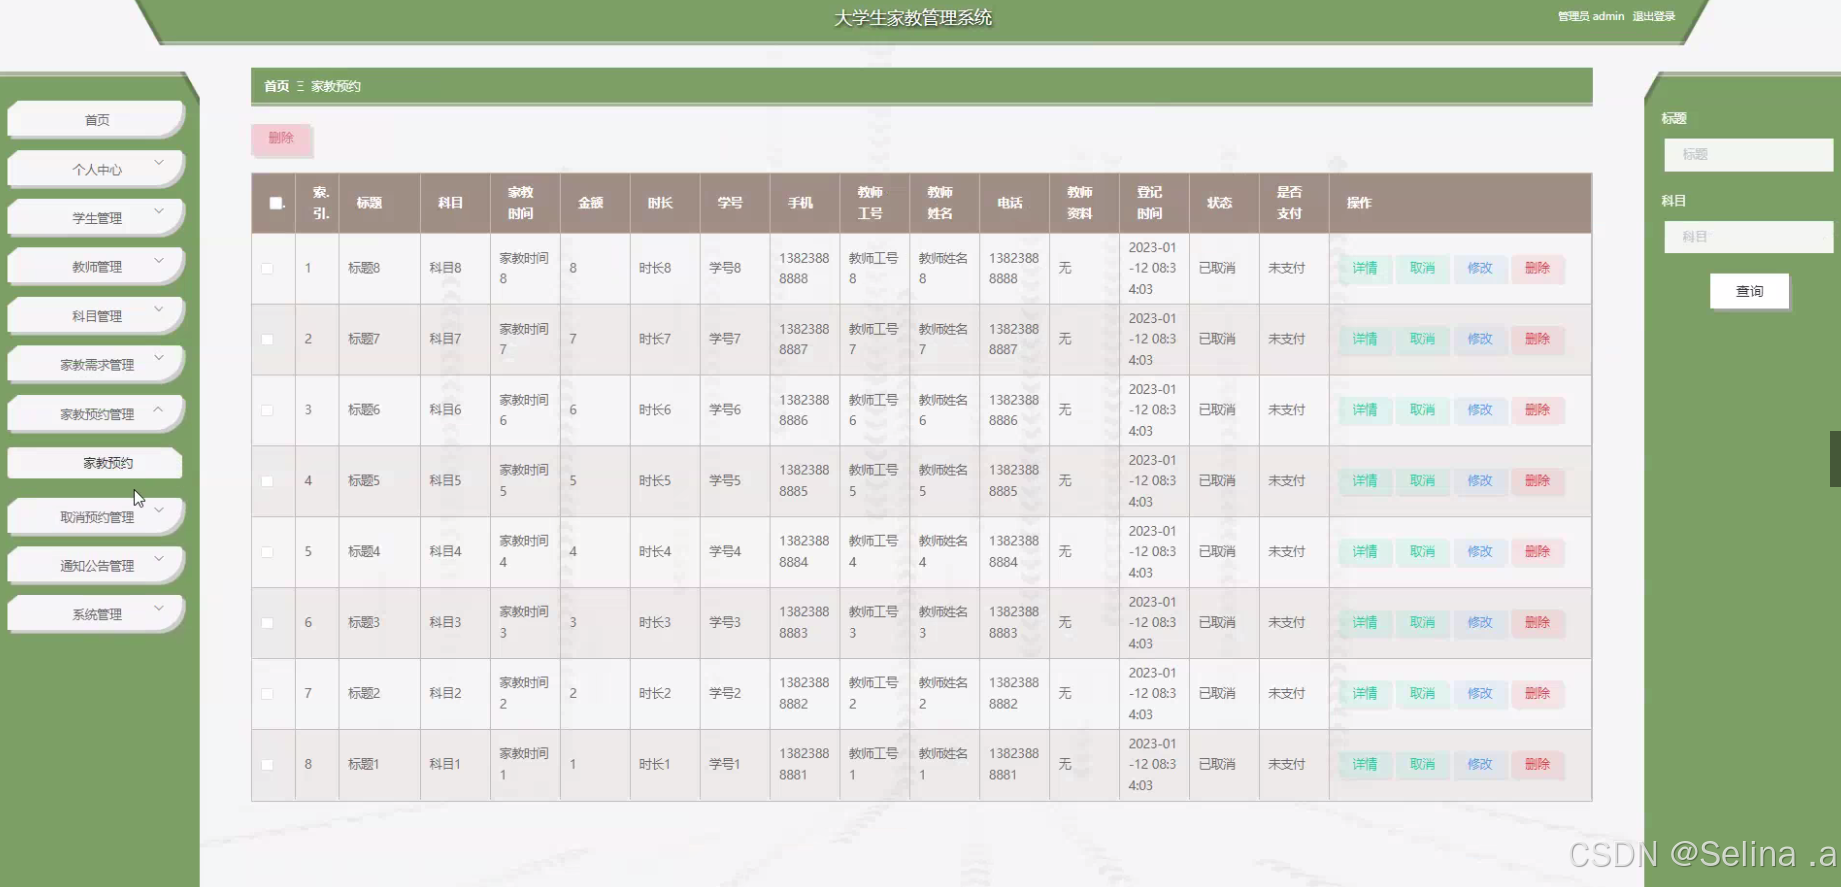Expand the 通知公告管理 sidebar menu

pos(96,566)
